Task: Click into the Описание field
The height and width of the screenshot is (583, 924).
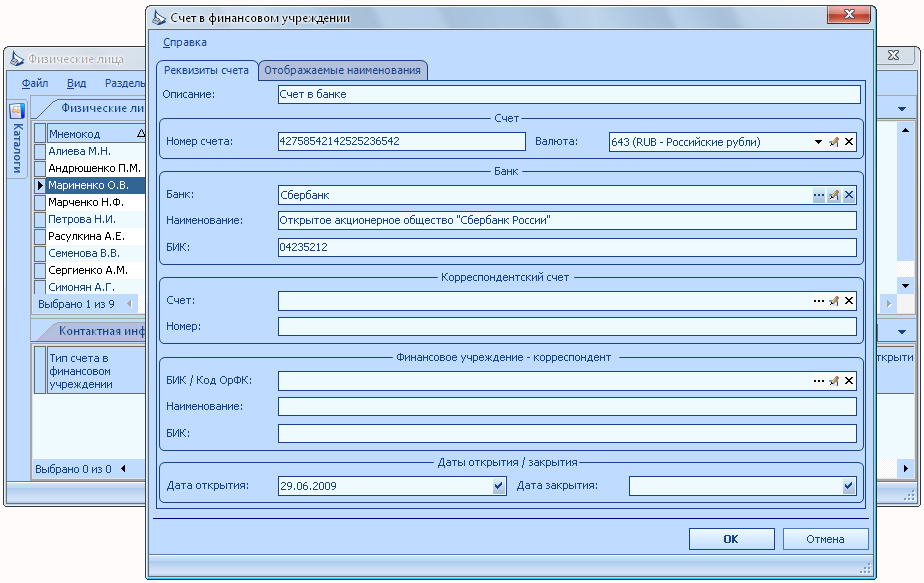Action: [569, 94]
